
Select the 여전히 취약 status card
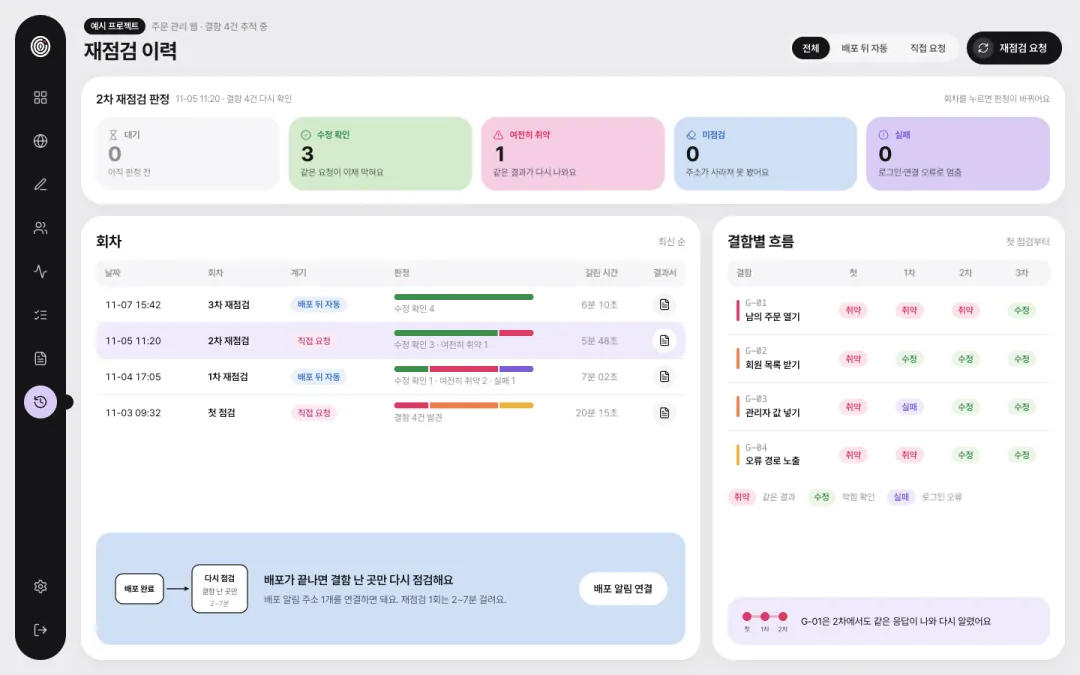(572, 154)
